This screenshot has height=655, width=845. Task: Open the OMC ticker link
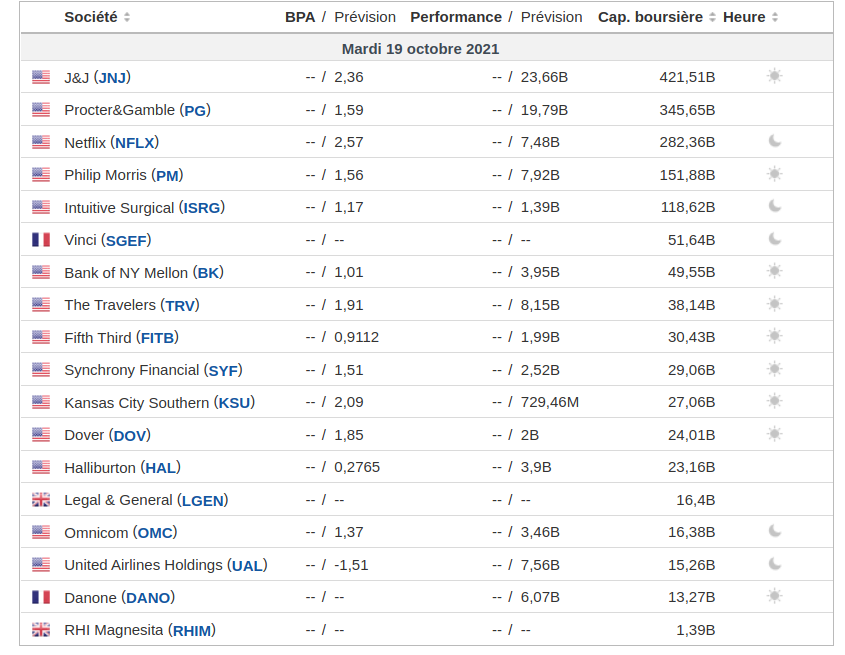coord(155,533)
